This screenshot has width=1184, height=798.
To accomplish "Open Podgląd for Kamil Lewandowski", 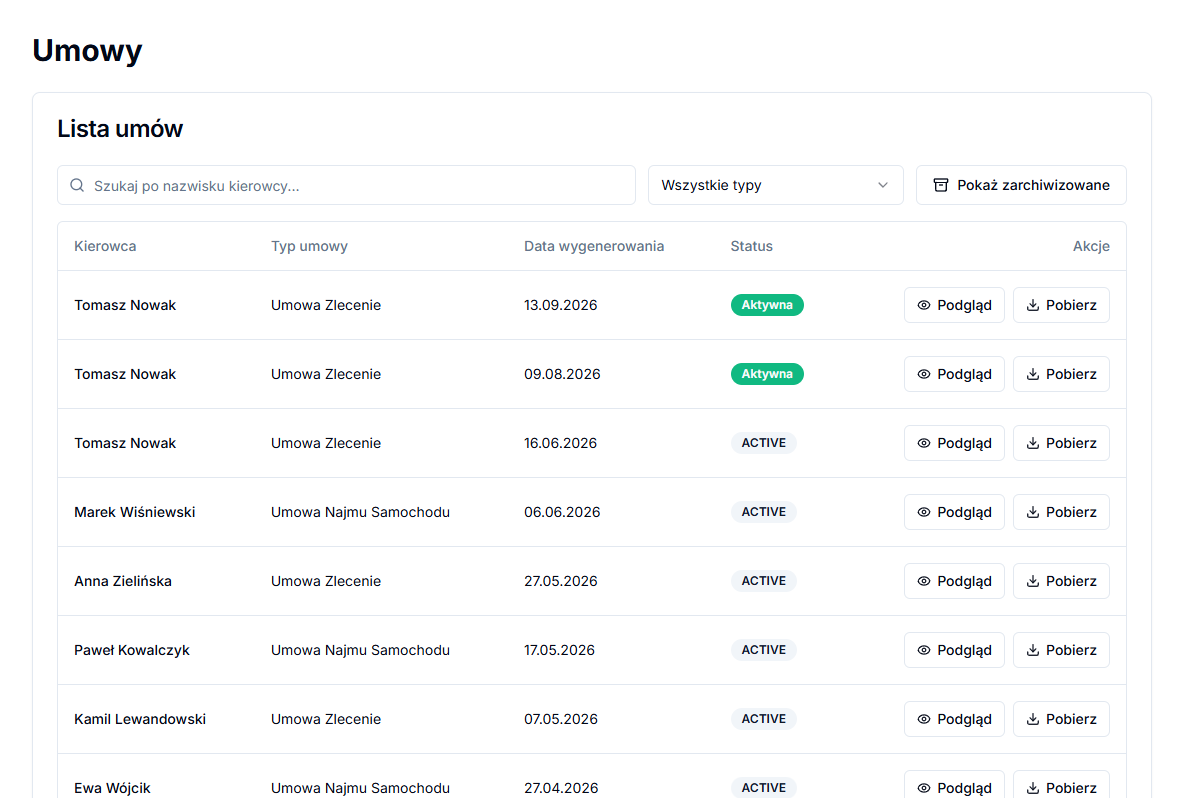I will [x=954, y=719].
